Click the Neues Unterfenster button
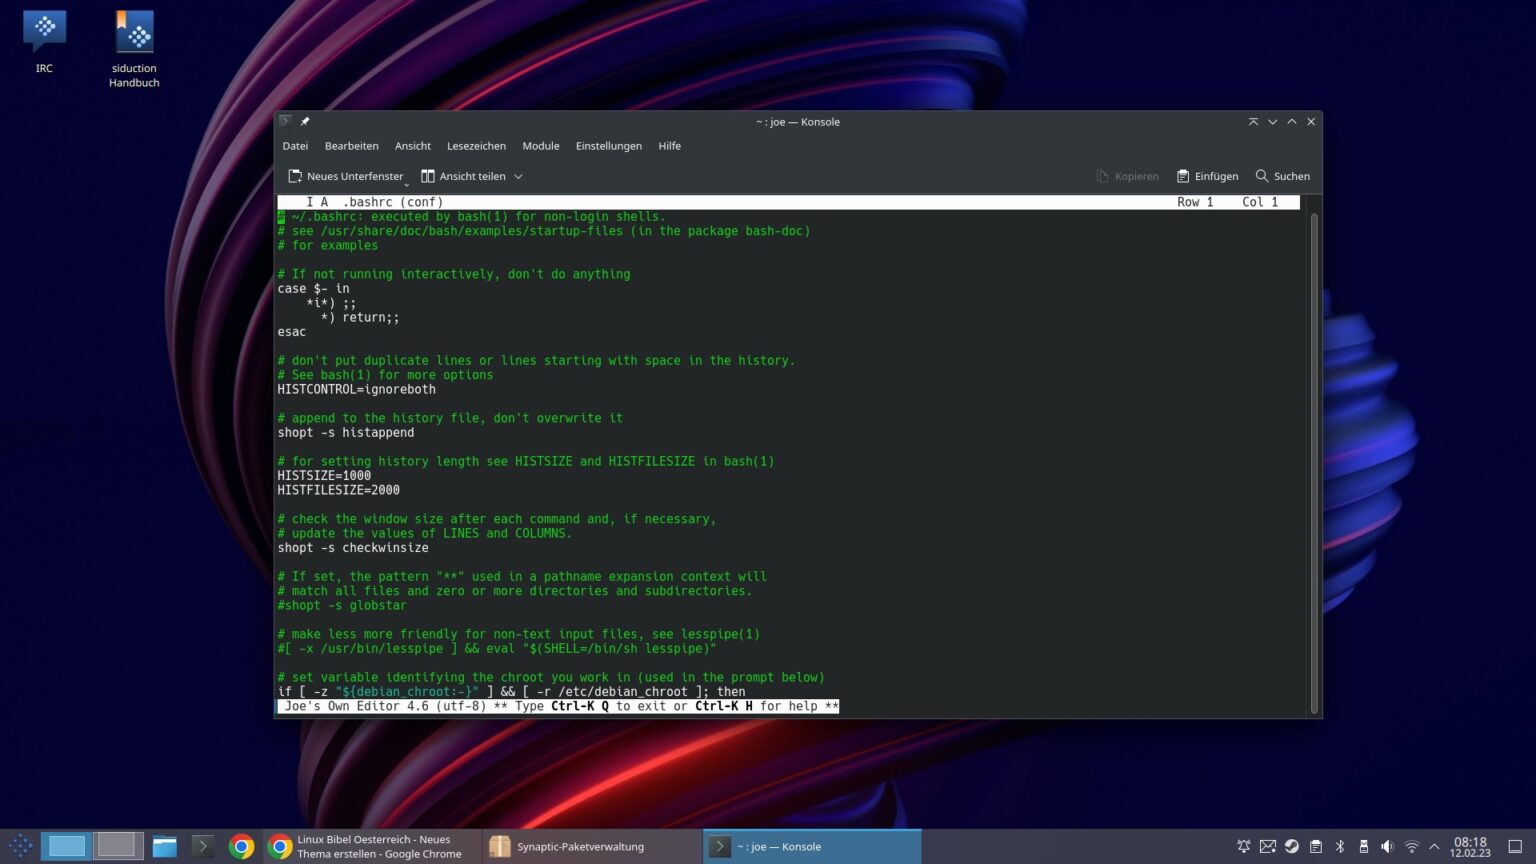Viewport: 1536px width, 864px height. pyautogui.click(x=345, y=176)
